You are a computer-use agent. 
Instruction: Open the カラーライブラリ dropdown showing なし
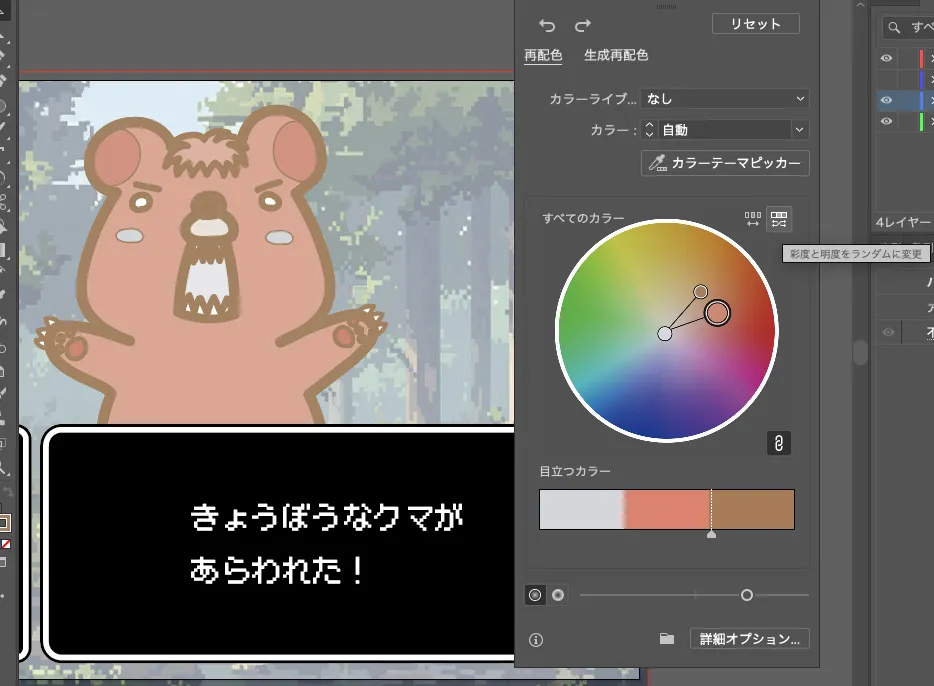tap(725, 98)
